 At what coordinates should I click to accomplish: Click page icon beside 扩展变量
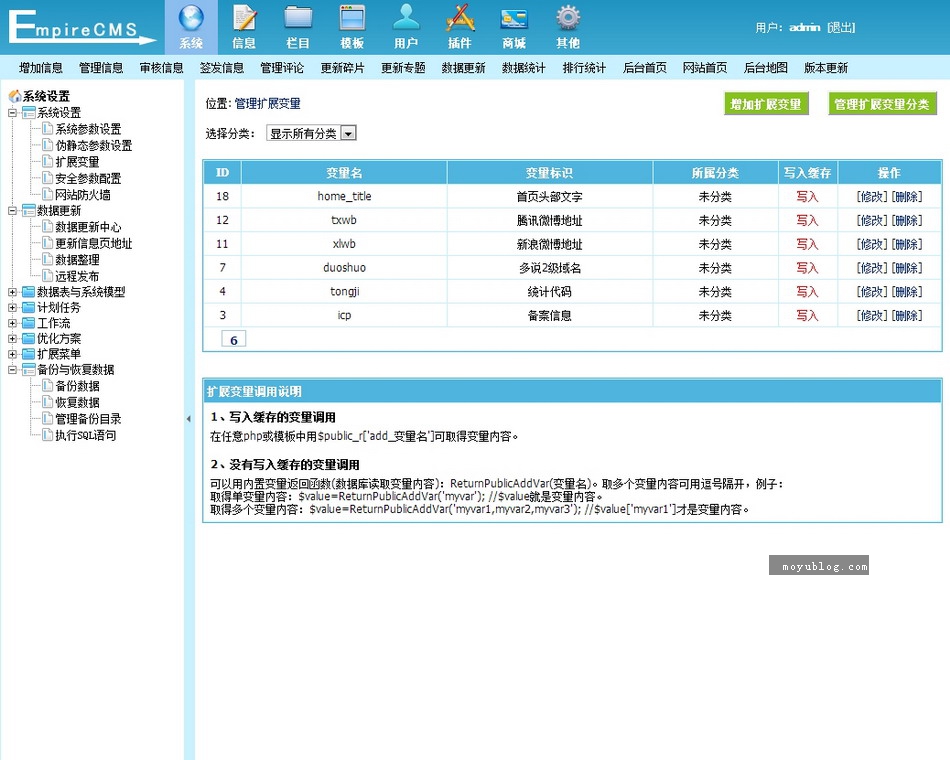(x=47, y=161)
